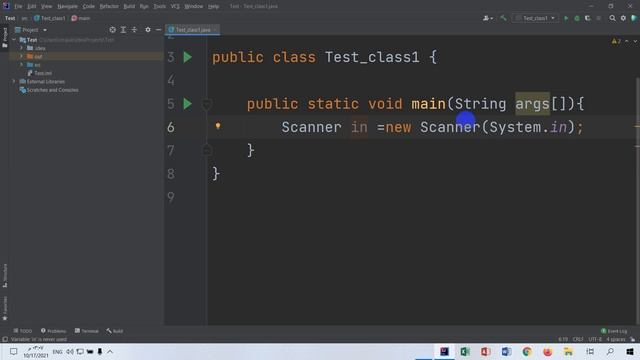Viewport: 640px width, 360px height.
Task: Expand the .idea folder
Action: coord(22,48)
